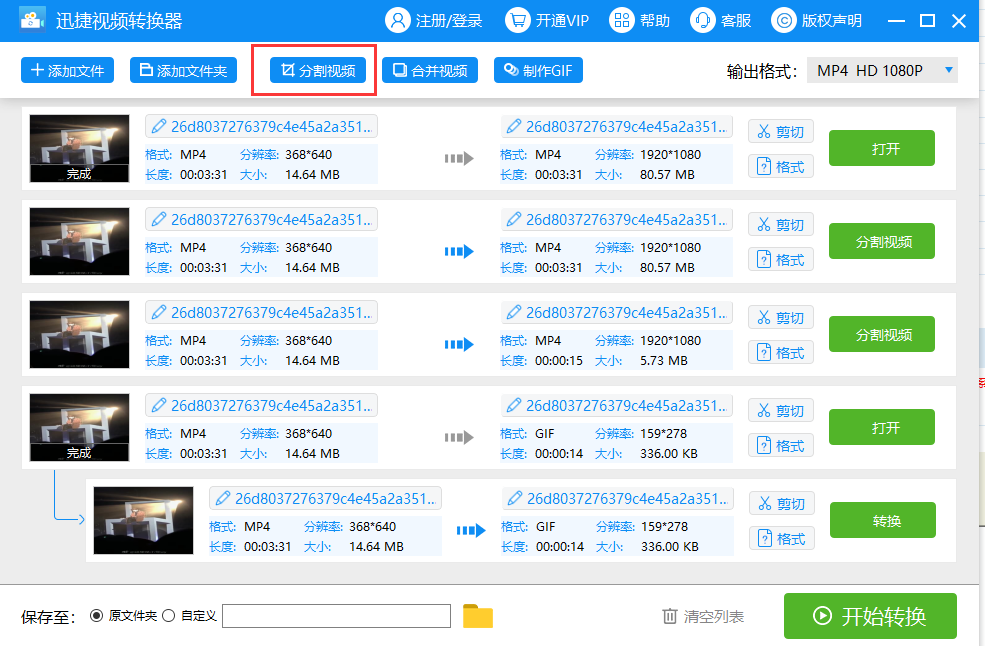The width and height of the screenshot is (985, 646).
Task: Open 客服 customer service headset icon
Action: [x=703, y=20]
